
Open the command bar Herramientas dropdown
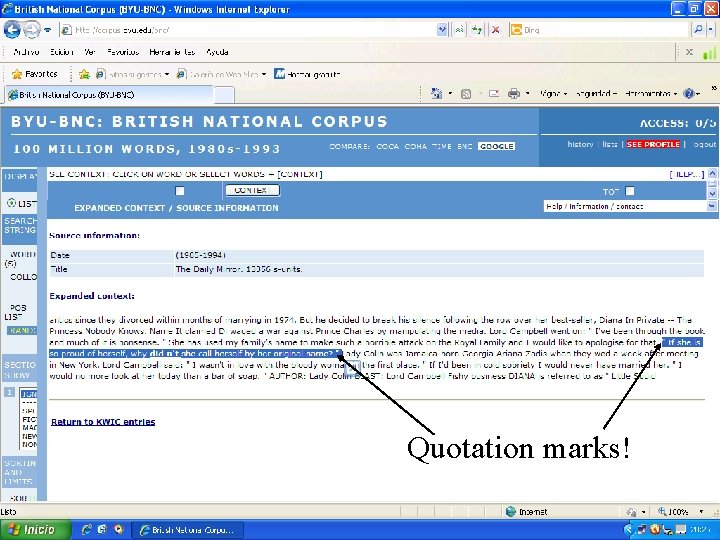[651, 94]
